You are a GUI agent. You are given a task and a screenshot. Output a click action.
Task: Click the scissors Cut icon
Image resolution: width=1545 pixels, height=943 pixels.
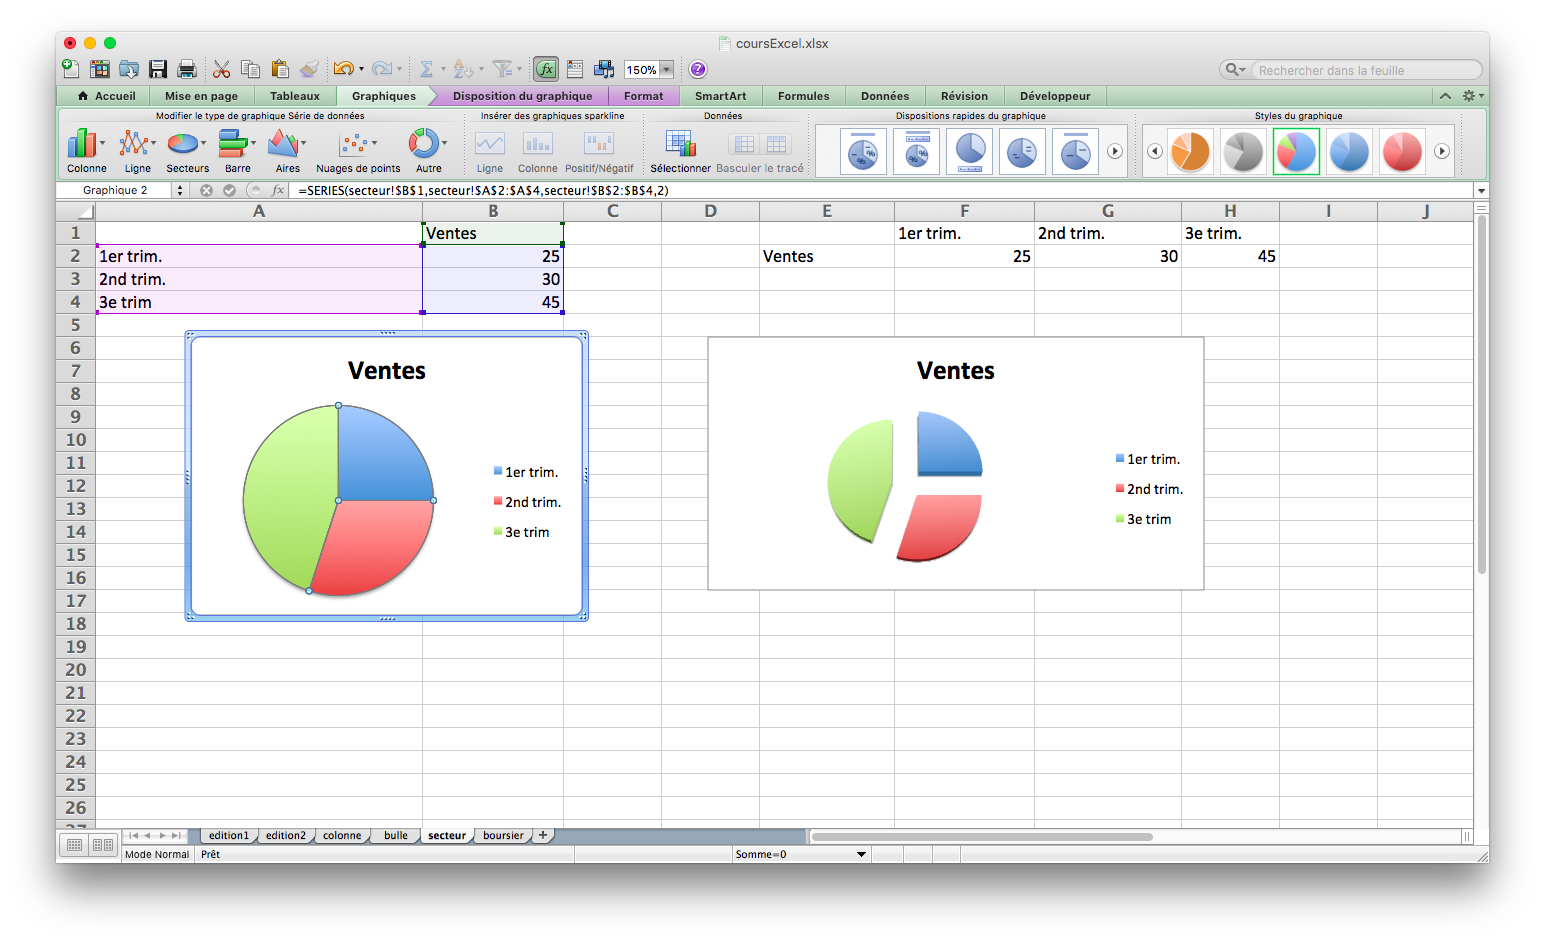pyautogui.click(x=221, y=69)
